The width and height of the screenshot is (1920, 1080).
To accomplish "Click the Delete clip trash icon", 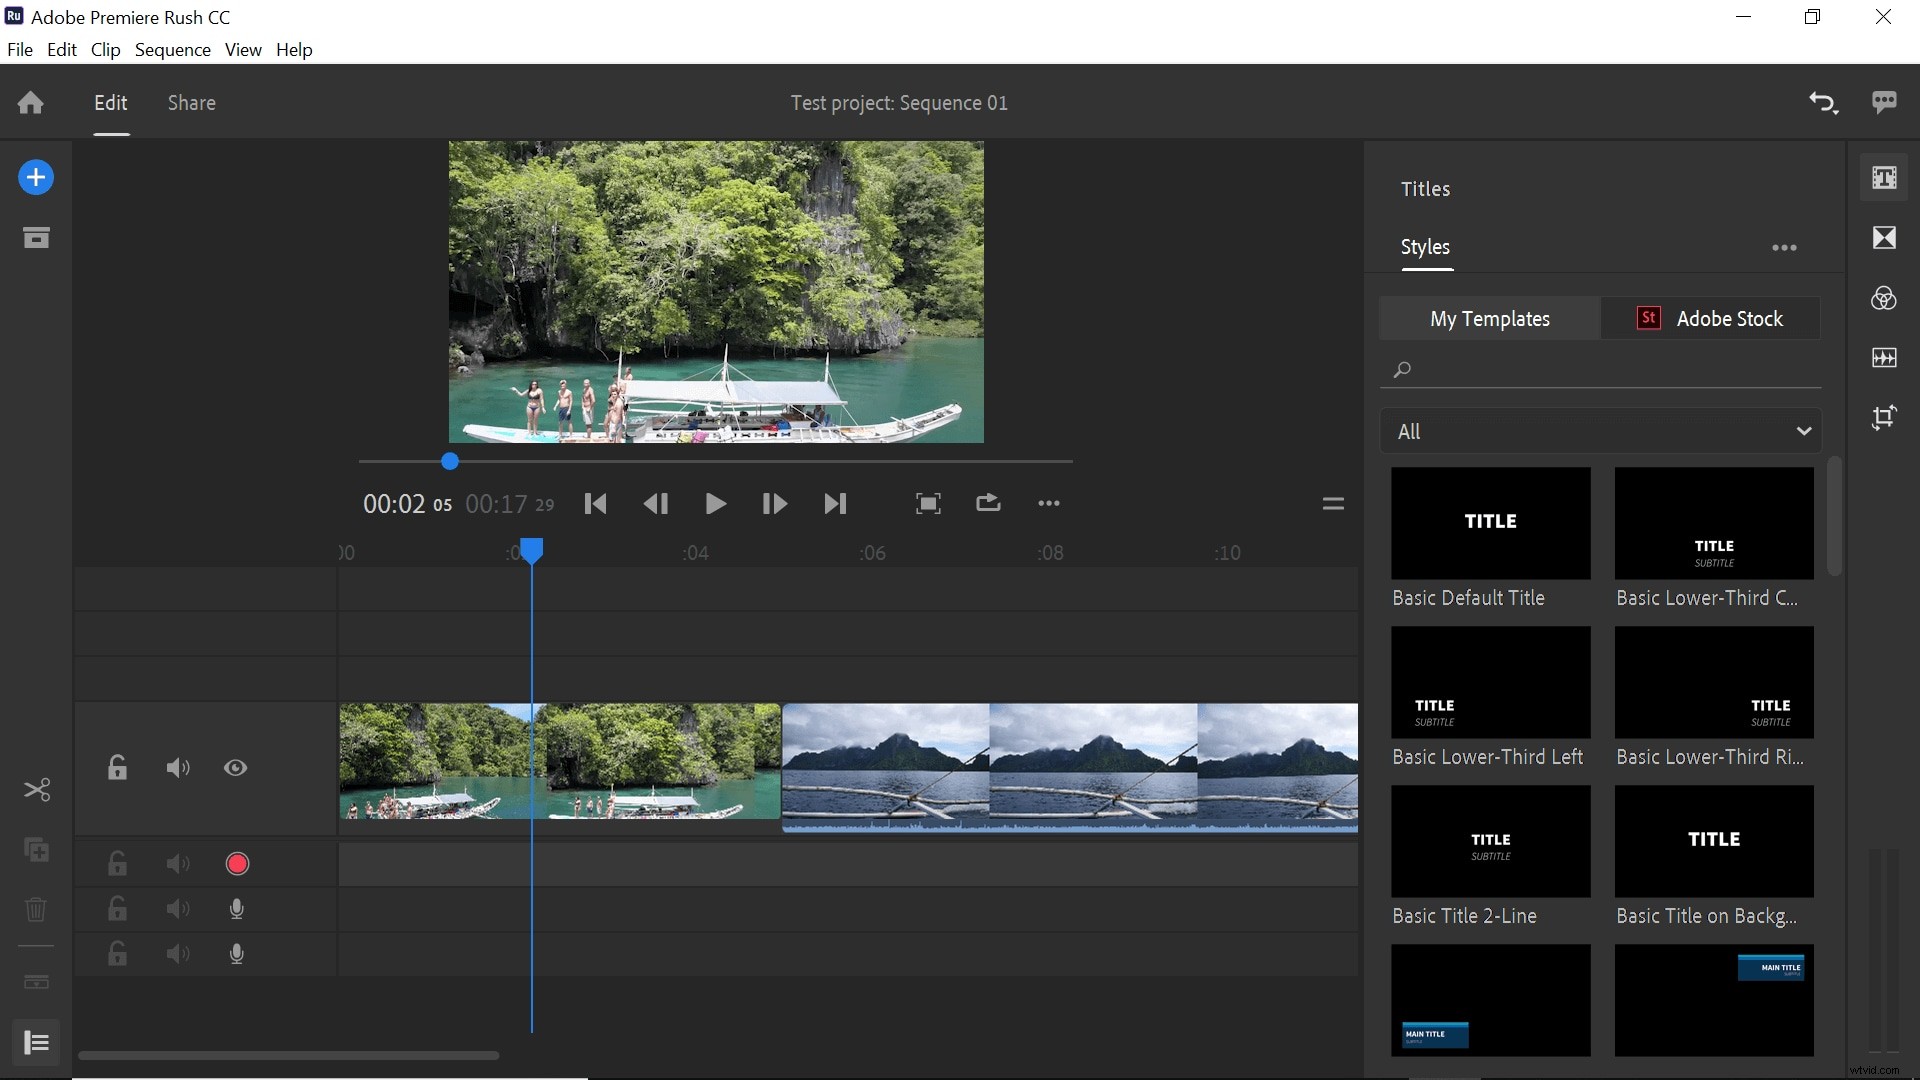I will point(36,908).
